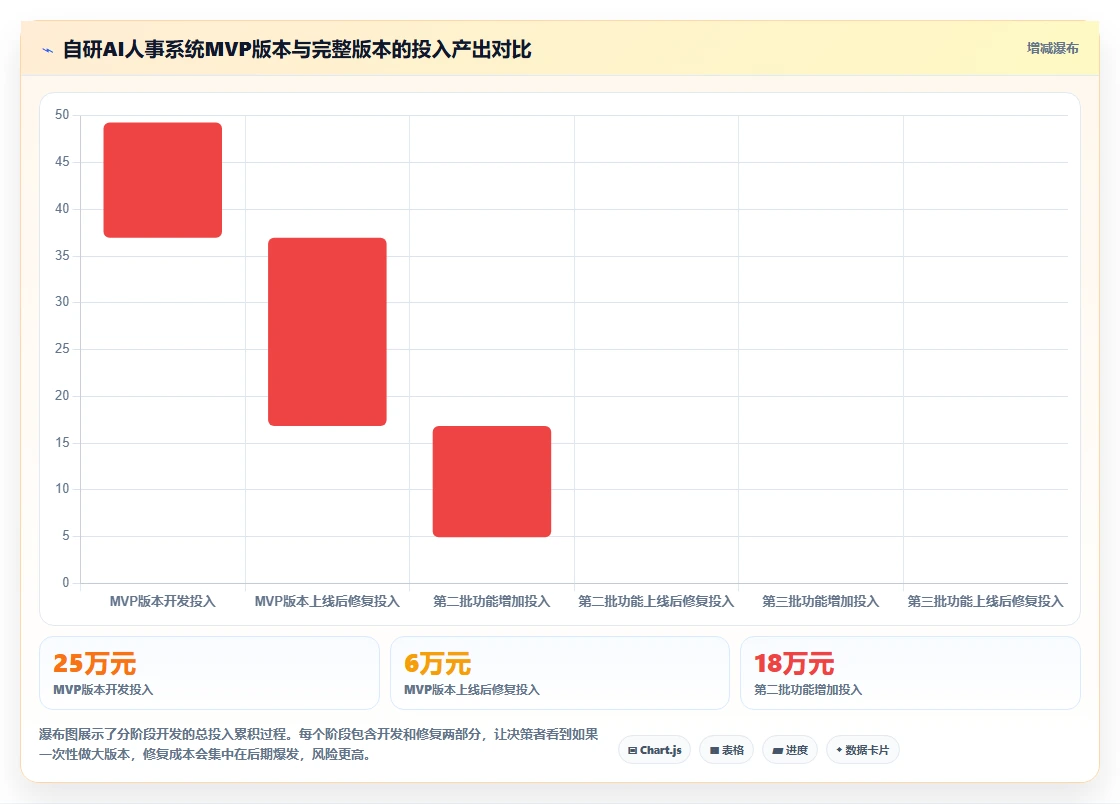Click the red bar for MVP版本开发投入
Viewport: 1120px width, 804px height.
(x=163, y=180)
